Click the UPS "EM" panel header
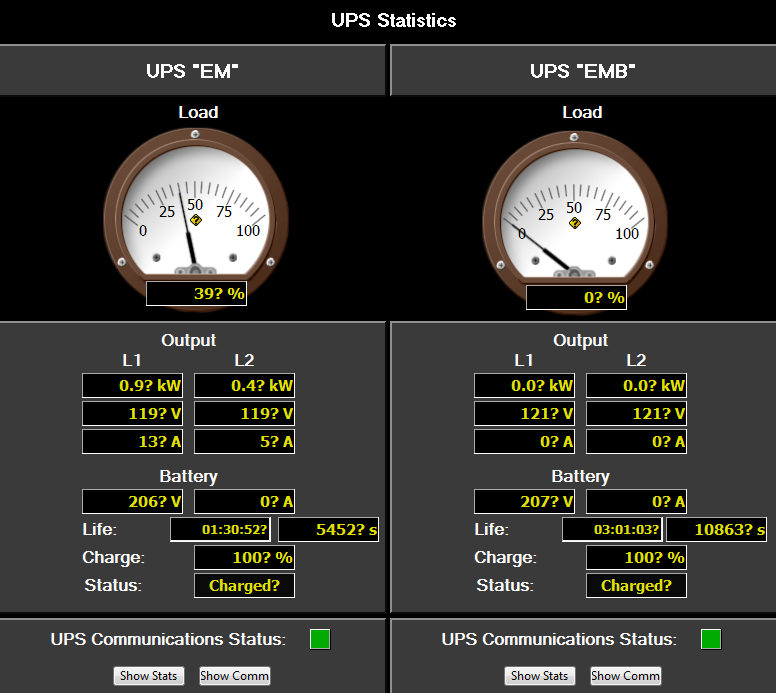This screenshot has width=776, height=693. point(192,71)
